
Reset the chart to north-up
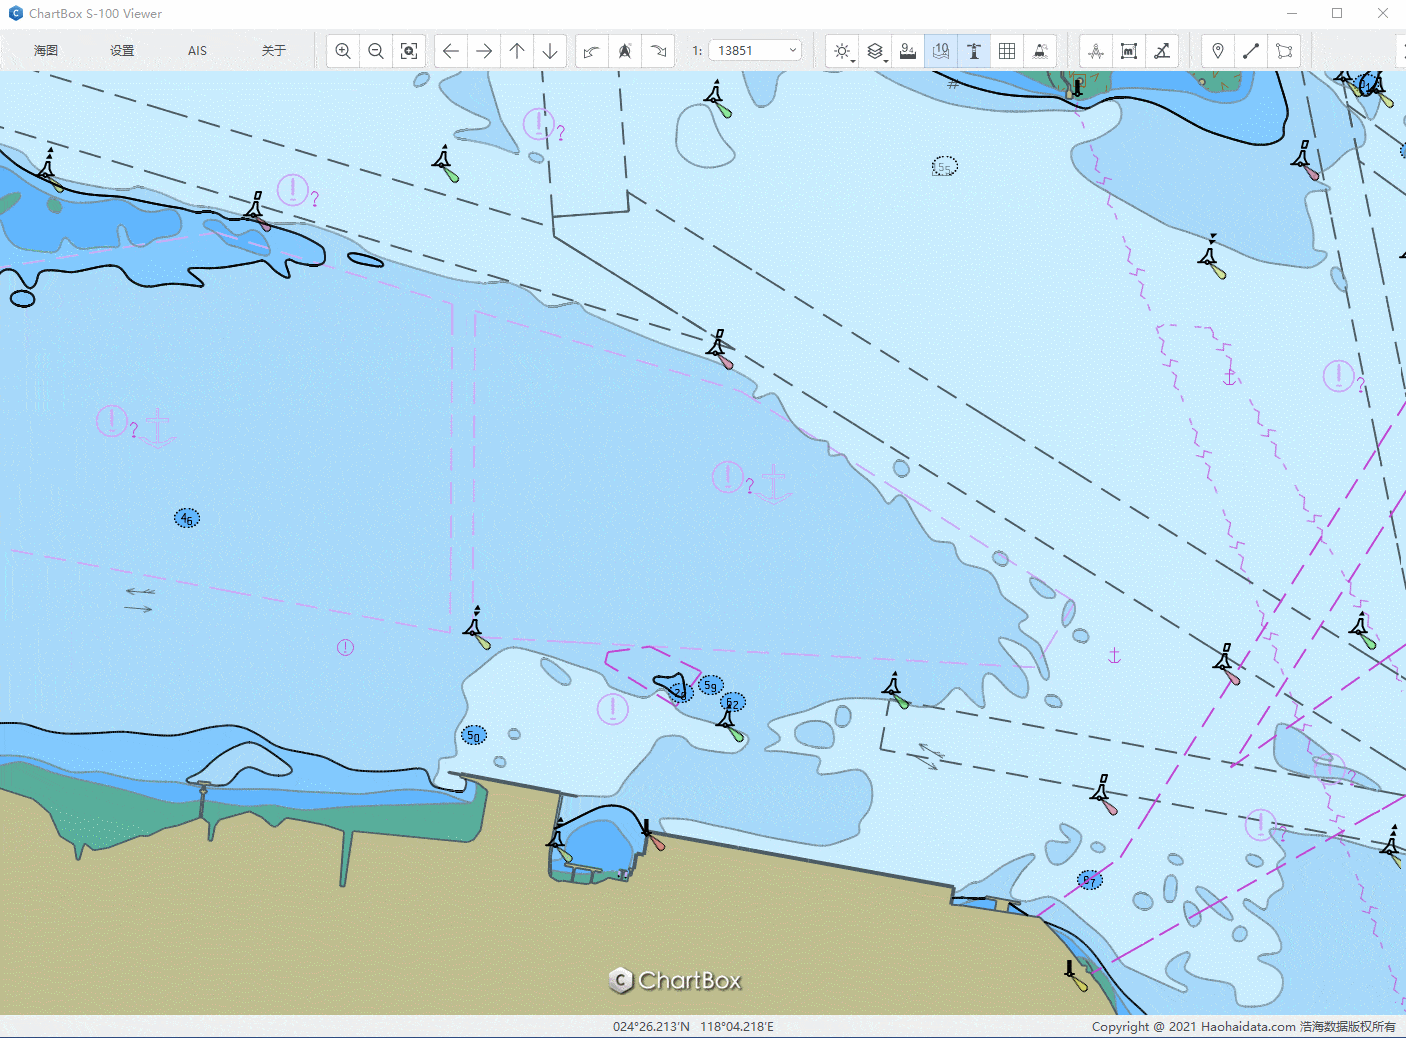(625, 51)
